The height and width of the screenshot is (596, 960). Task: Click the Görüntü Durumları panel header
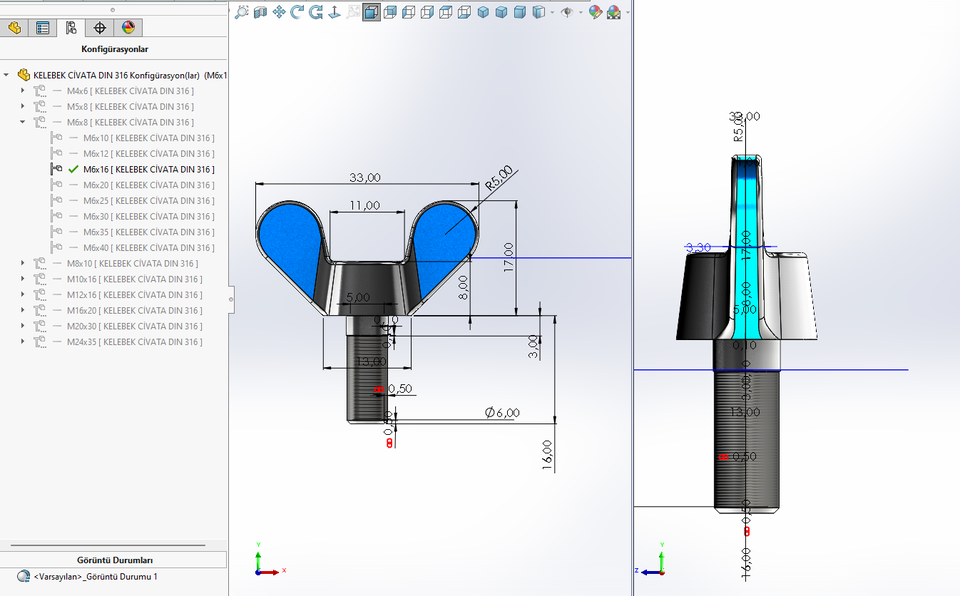click(x=114, y=559)
